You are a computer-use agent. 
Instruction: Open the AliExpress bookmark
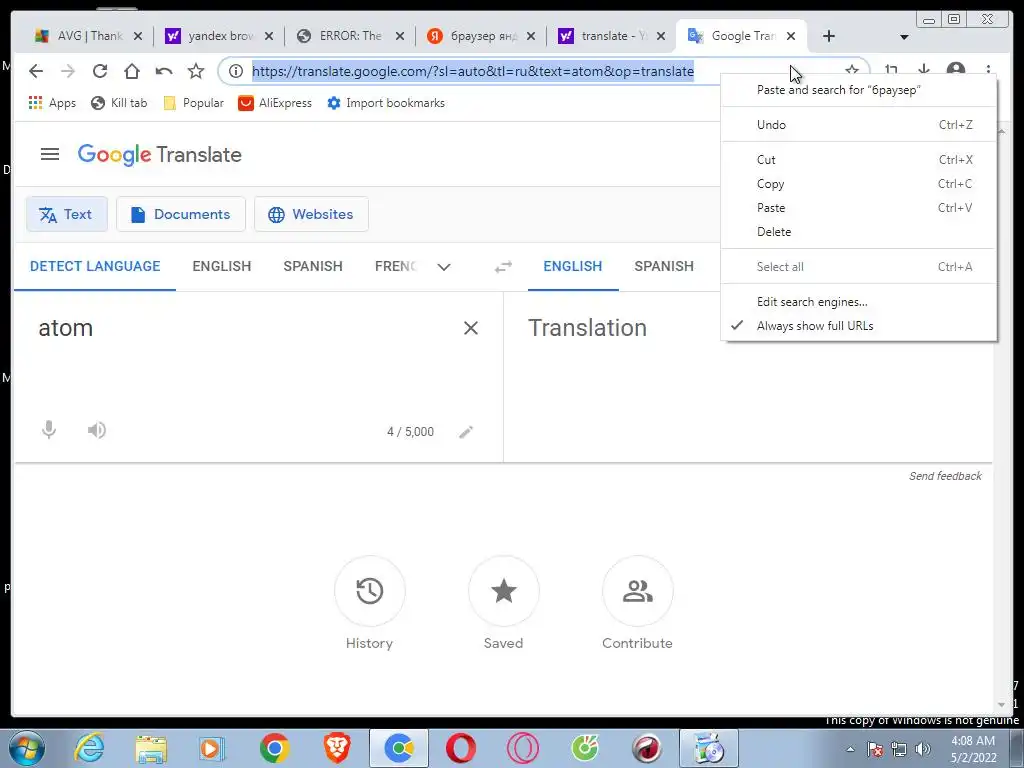click(275, 103)
